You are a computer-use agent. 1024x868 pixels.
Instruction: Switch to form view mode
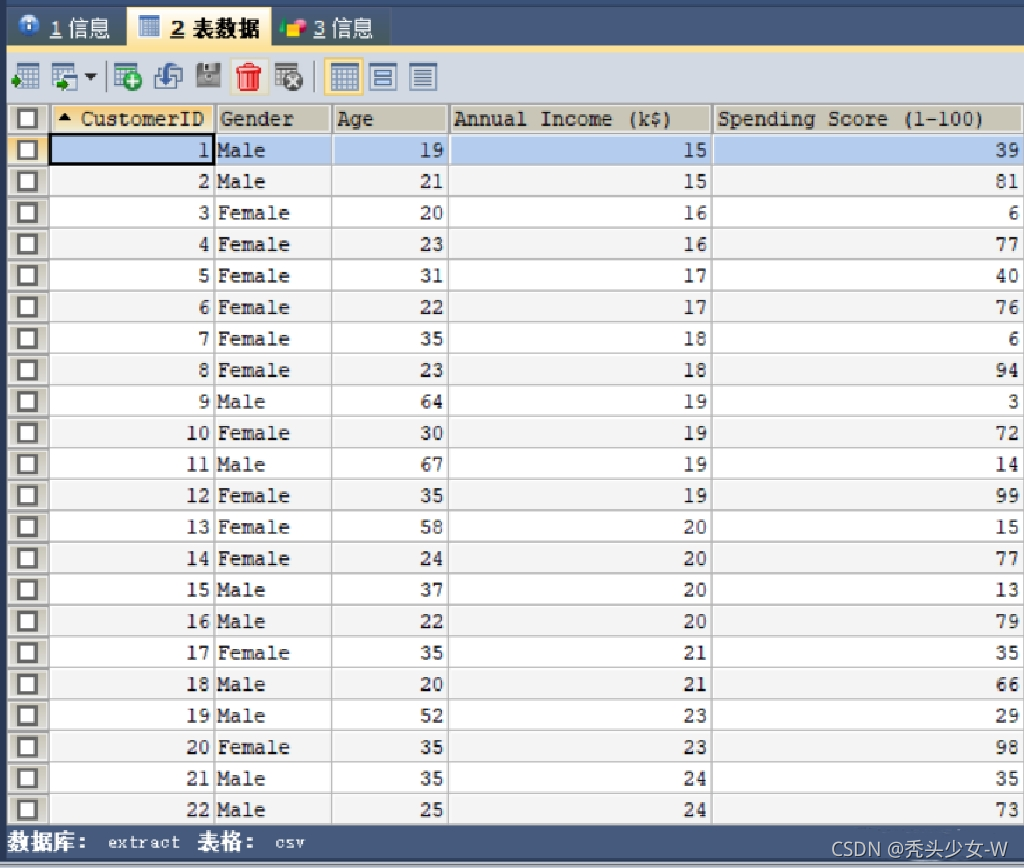[383, 77]
